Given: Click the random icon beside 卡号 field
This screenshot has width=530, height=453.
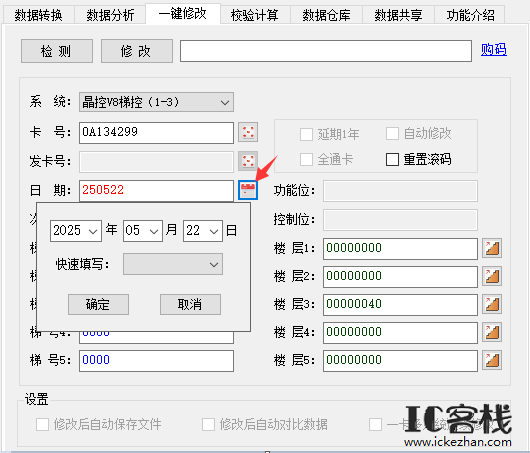Looking at the screenshot, I should pos(248,132).
